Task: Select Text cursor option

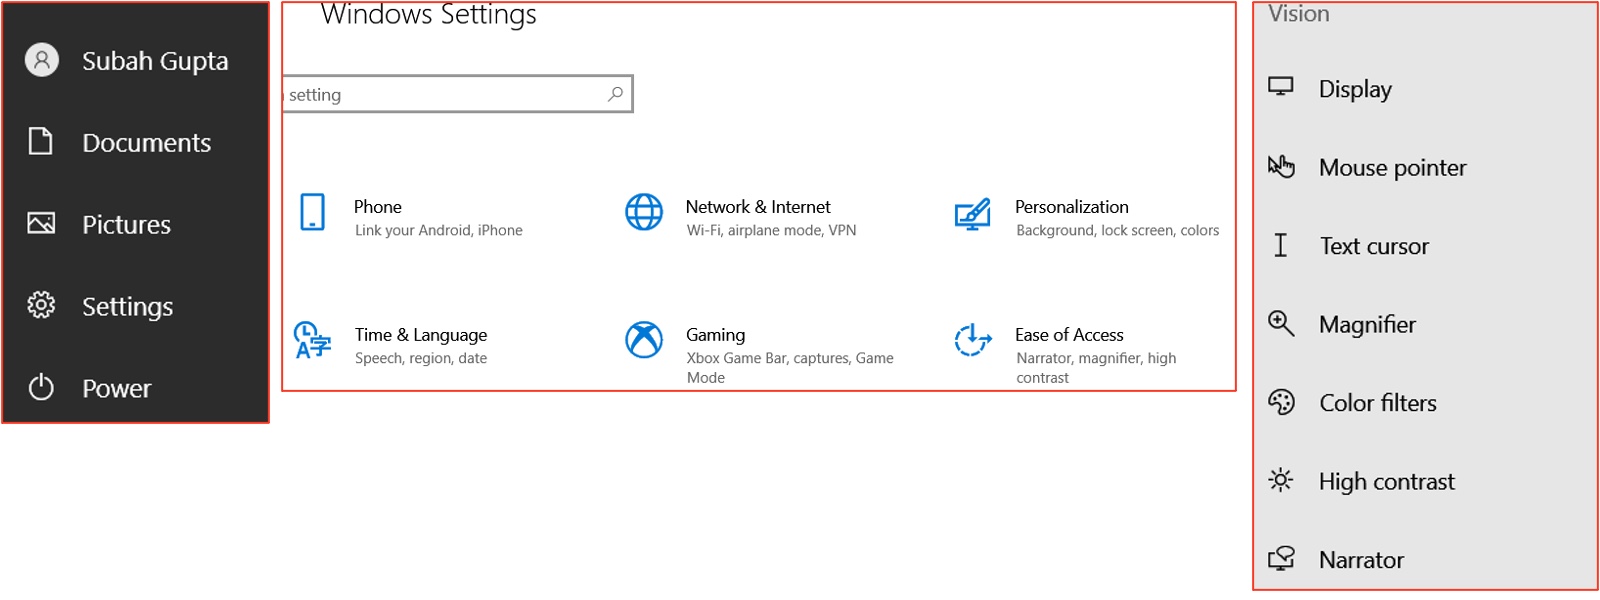Action: coord(1425,246)
